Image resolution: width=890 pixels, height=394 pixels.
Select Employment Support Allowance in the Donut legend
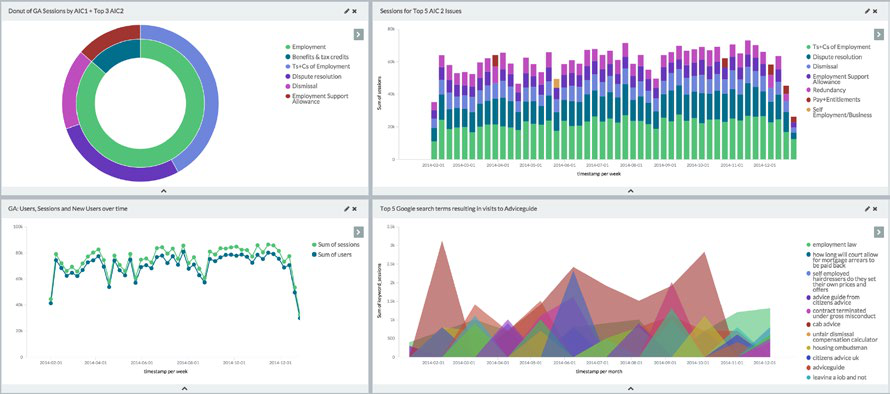317,99
